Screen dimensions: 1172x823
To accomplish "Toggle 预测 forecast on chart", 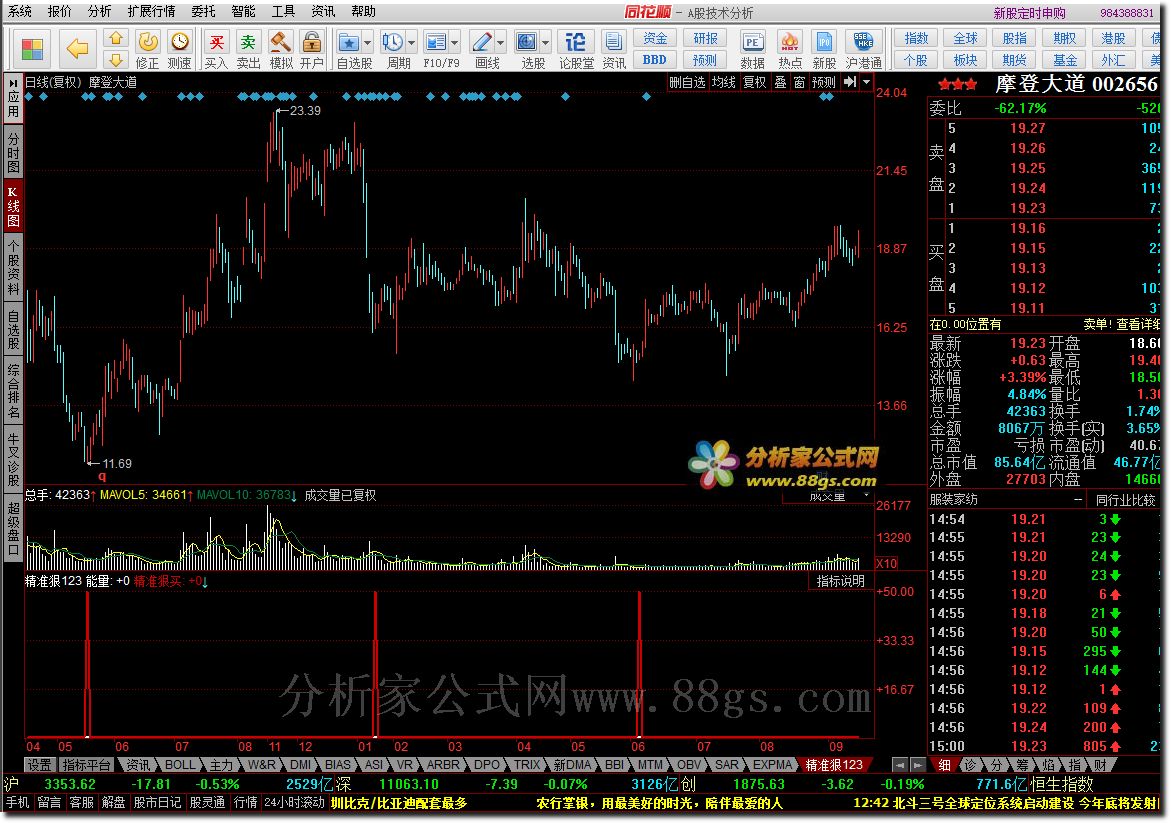I will click(824, 82).
